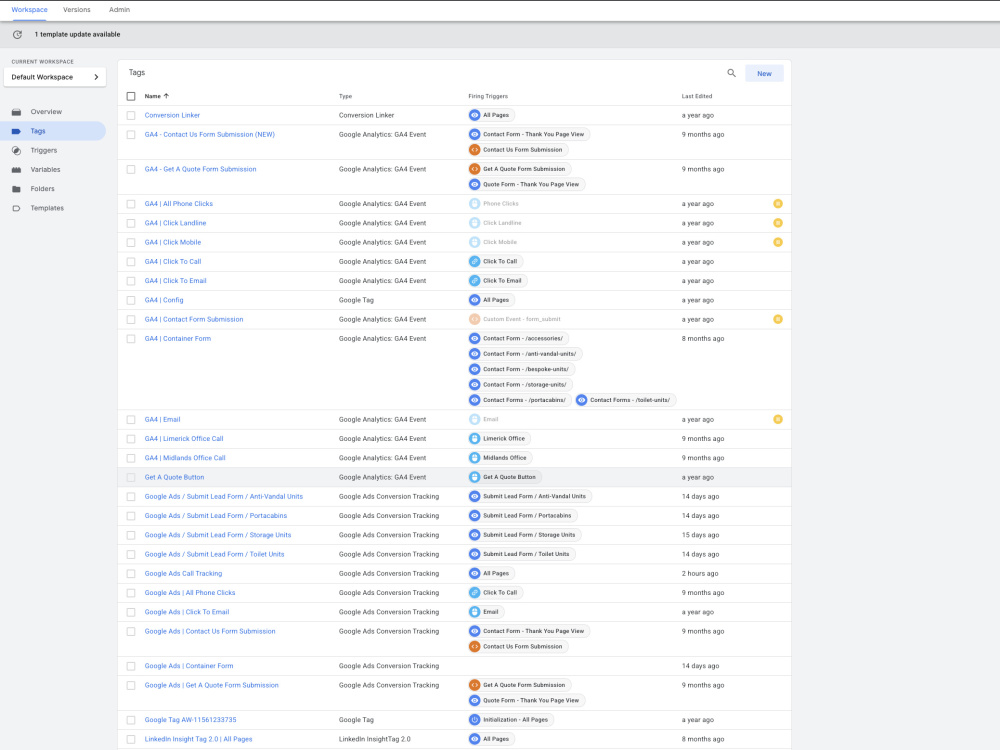The height and width of the screenshot is (750, 1000).
Task: Click '2 hours ago' last edited cell
Action: [x=700, y=574]
